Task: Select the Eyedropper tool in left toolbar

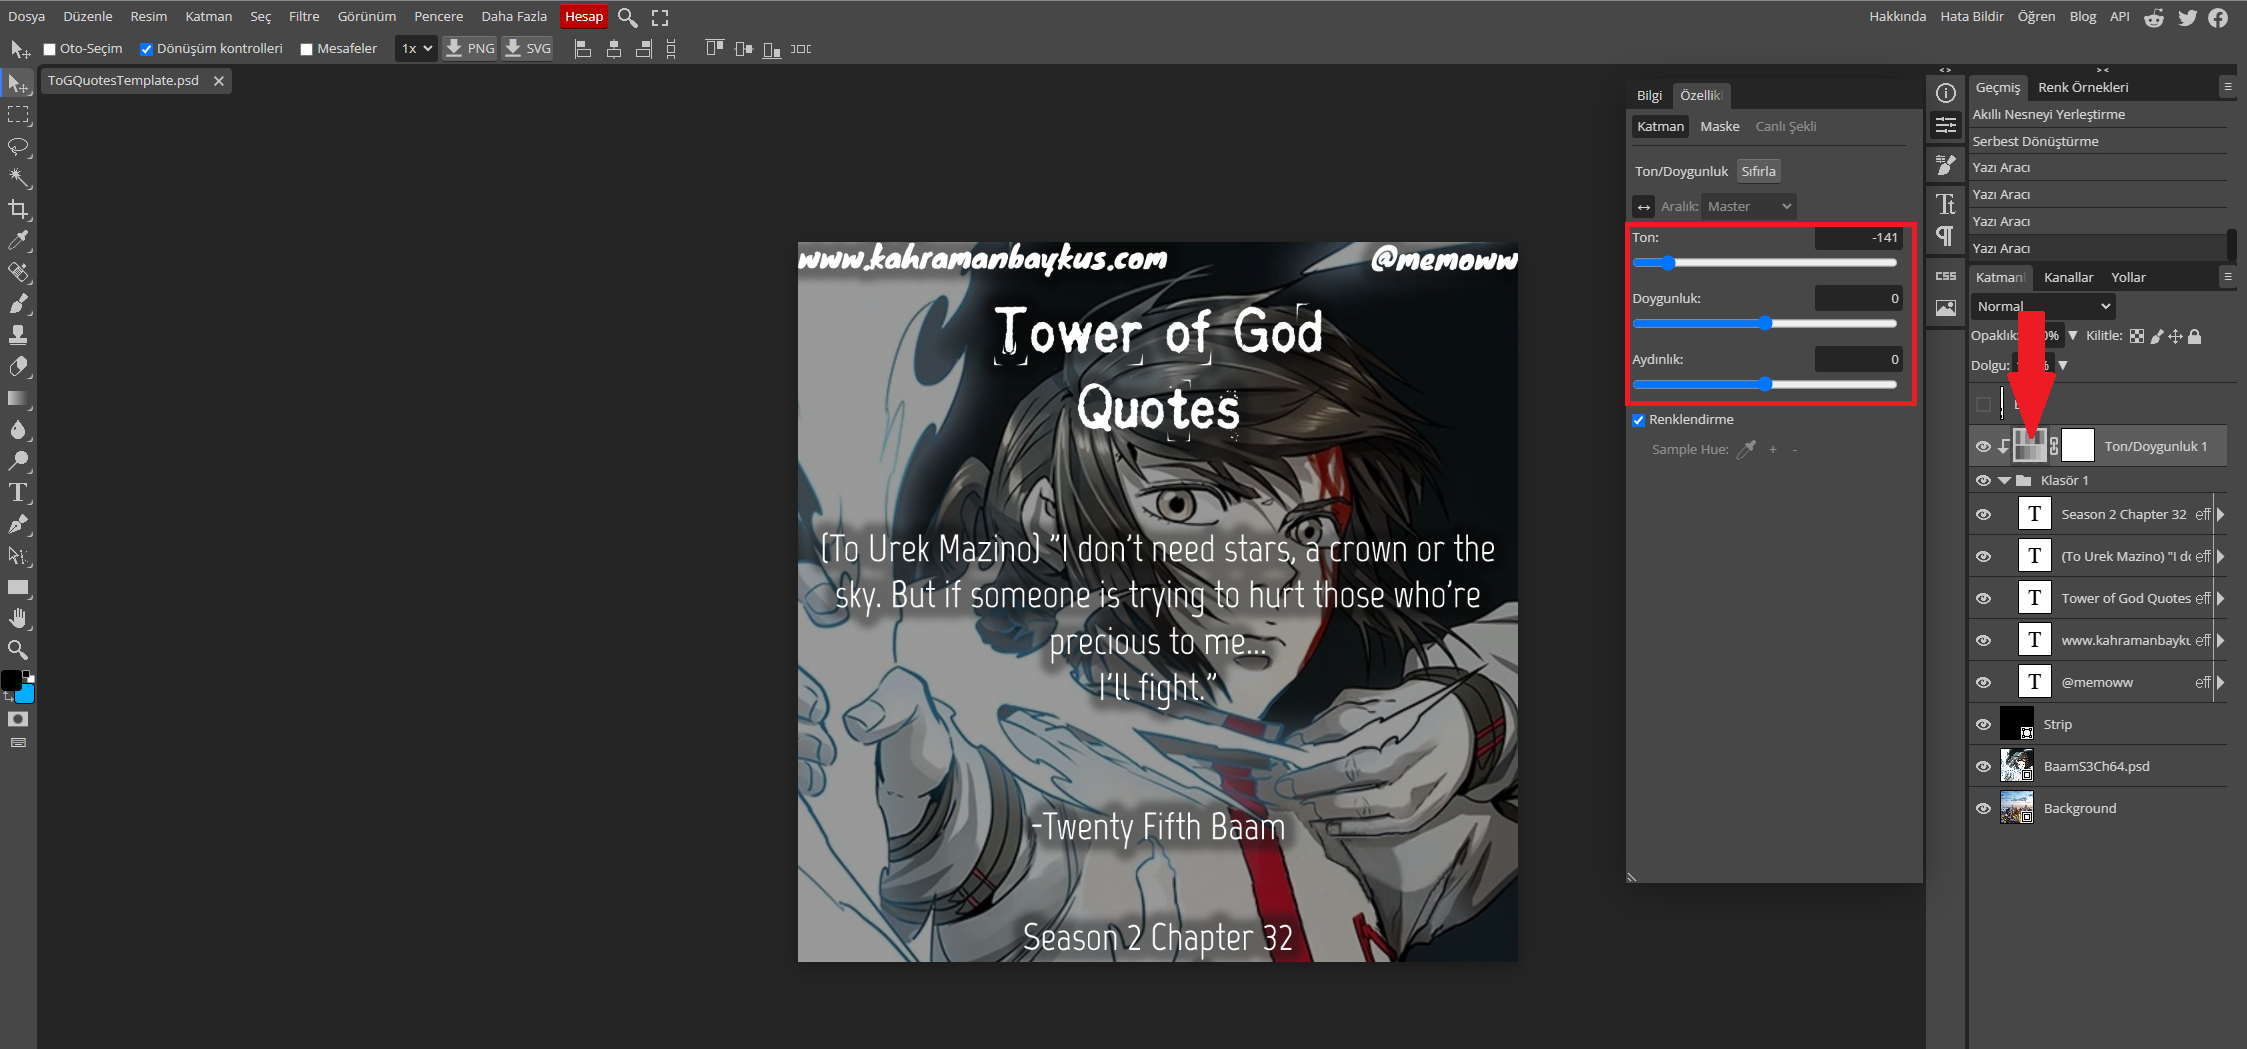Action: tap(18, 240)
